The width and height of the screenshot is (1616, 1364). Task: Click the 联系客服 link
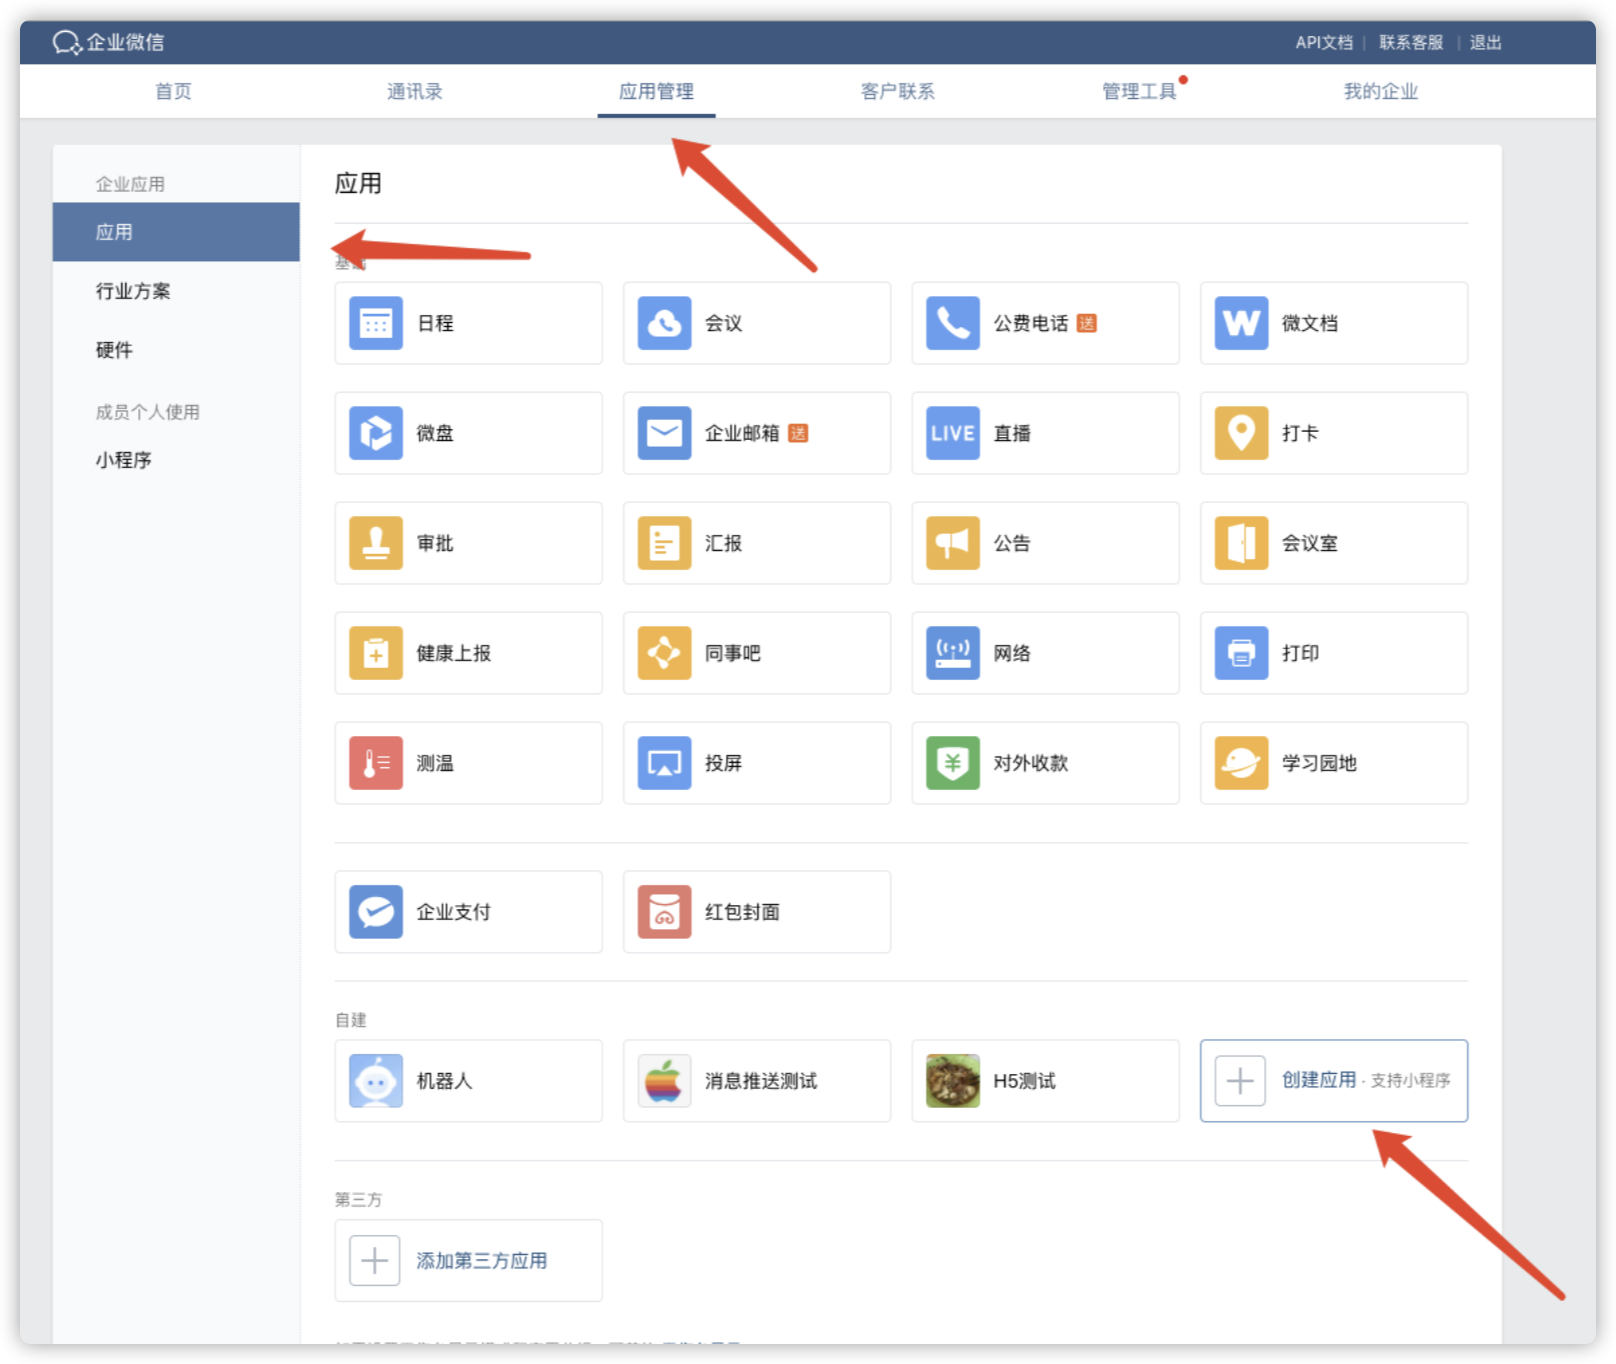tap(1411, 42)
